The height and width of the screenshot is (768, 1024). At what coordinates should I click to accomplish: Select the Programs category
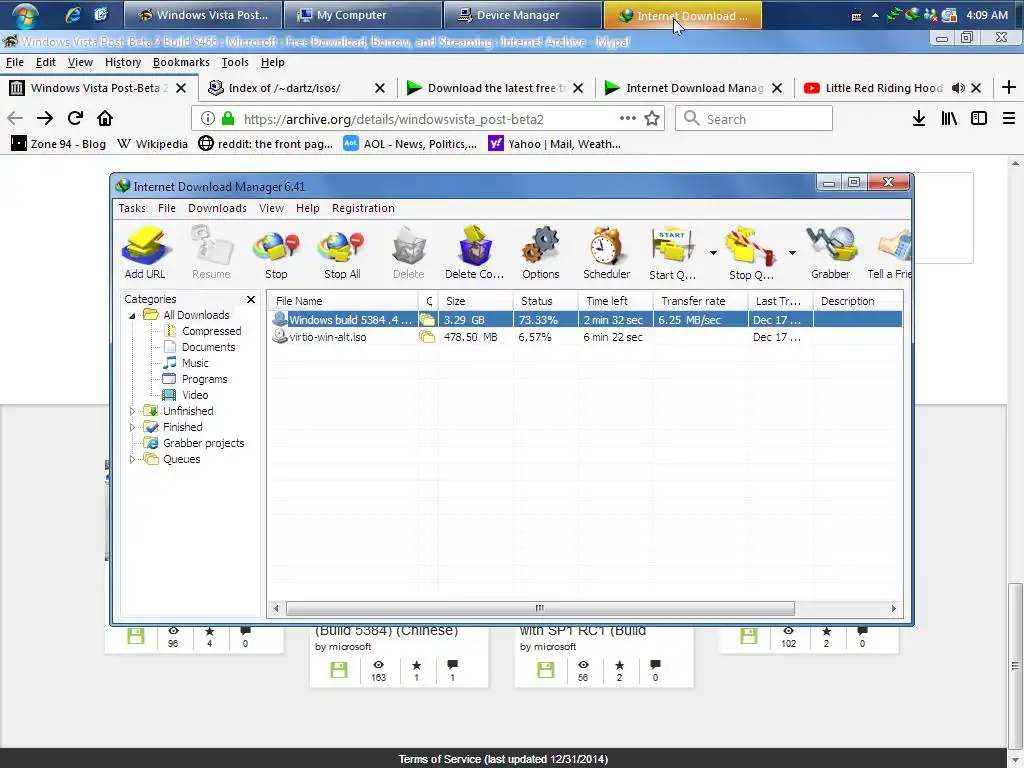(x=204, y=379)
